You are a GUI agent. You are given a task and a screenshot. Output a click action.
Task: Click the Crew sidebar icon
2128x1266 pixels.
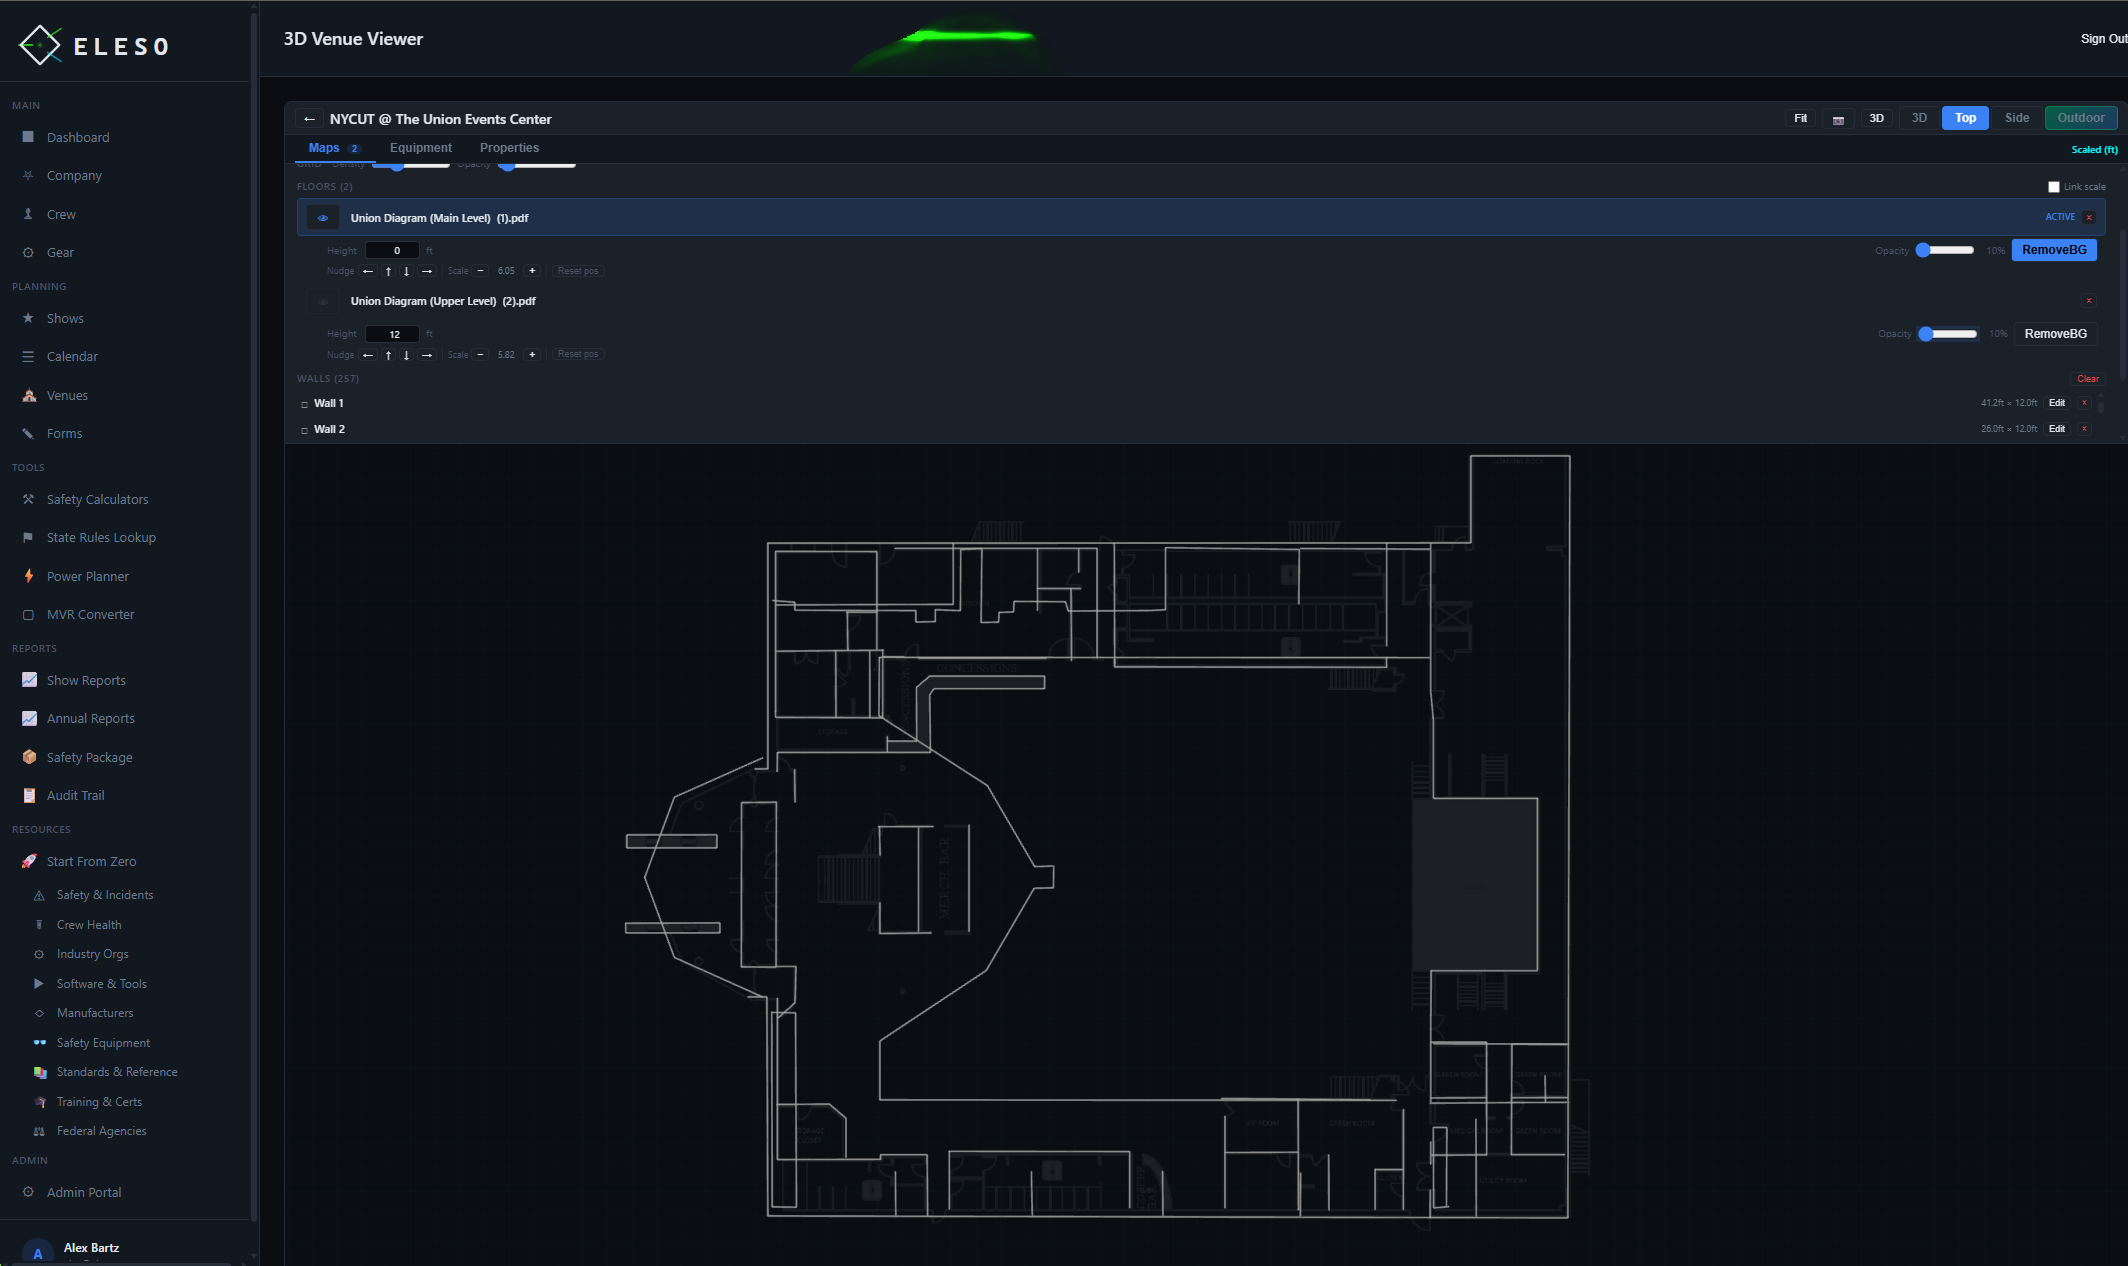[x=27, y=214]
